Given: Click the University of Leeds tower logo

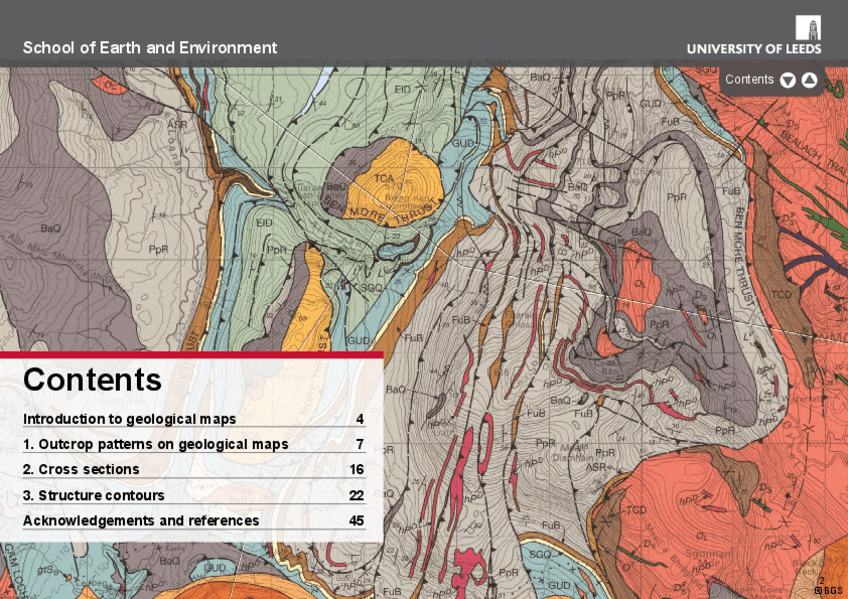Looking at the screenshot, I should point(808,27).
